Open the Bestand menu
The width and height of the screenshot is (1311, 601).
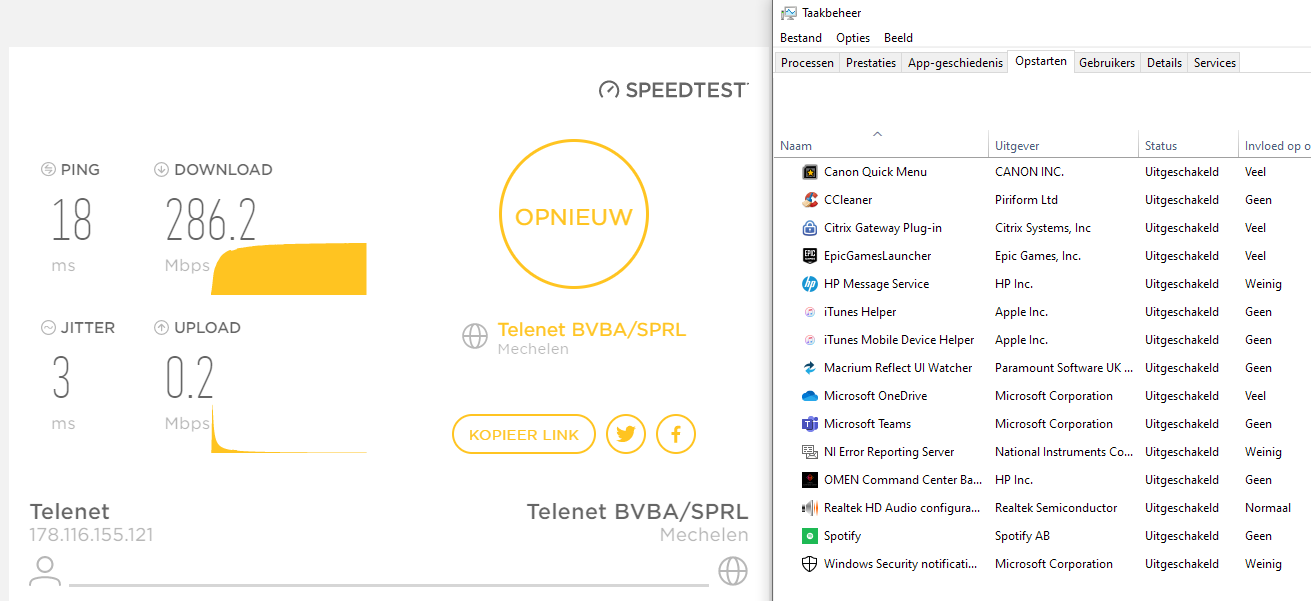tap(801, 38)
